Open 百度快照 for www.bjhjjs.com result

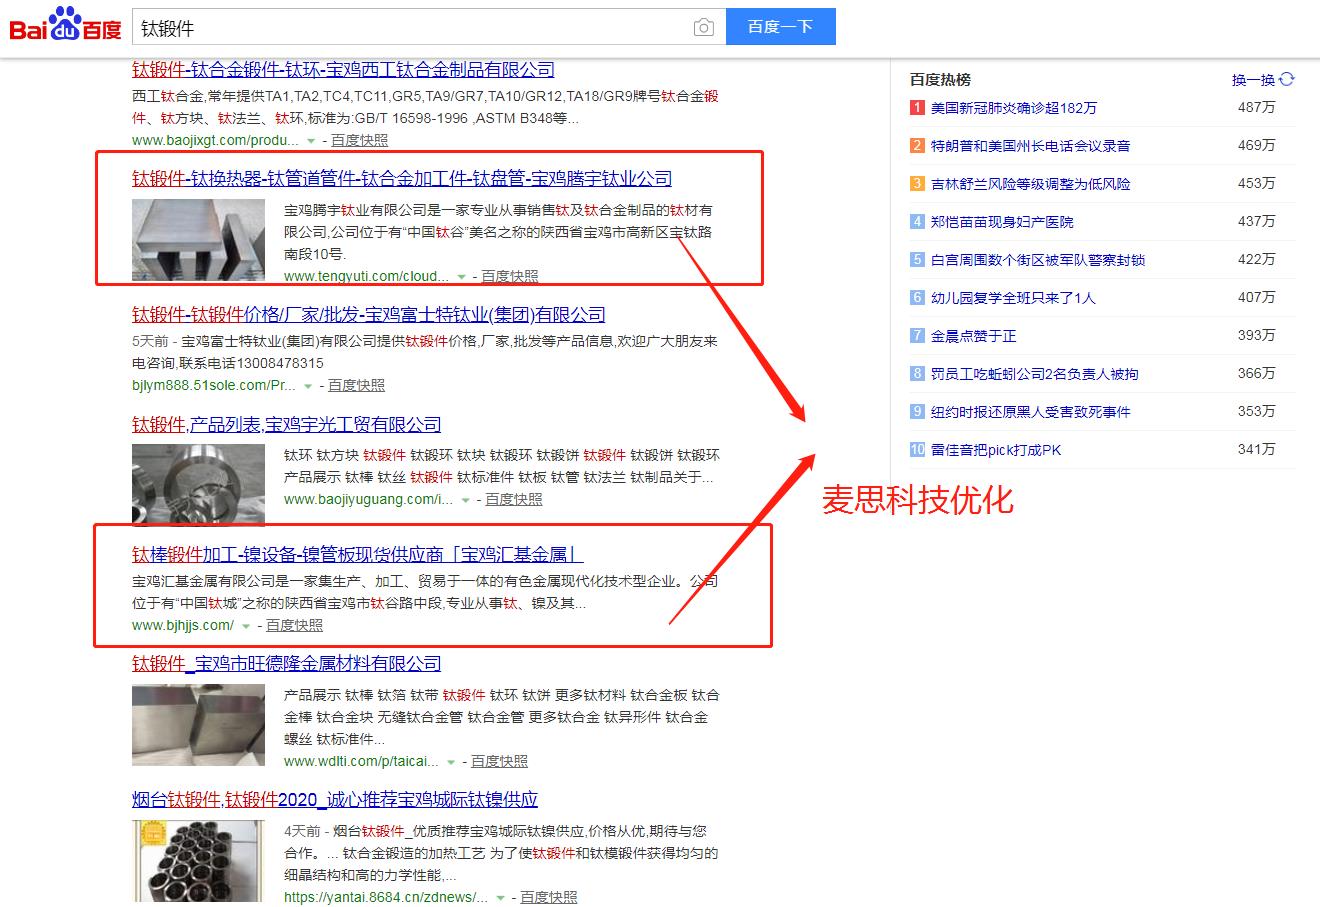[x=295, y=625]
